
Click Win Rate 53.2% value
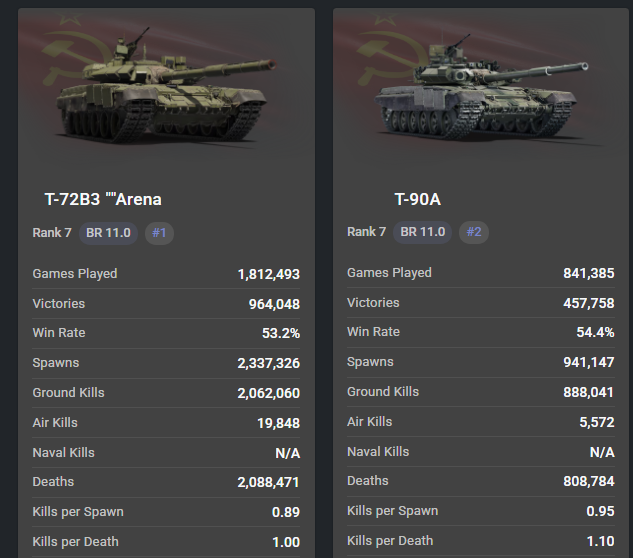tap(279, 333)
